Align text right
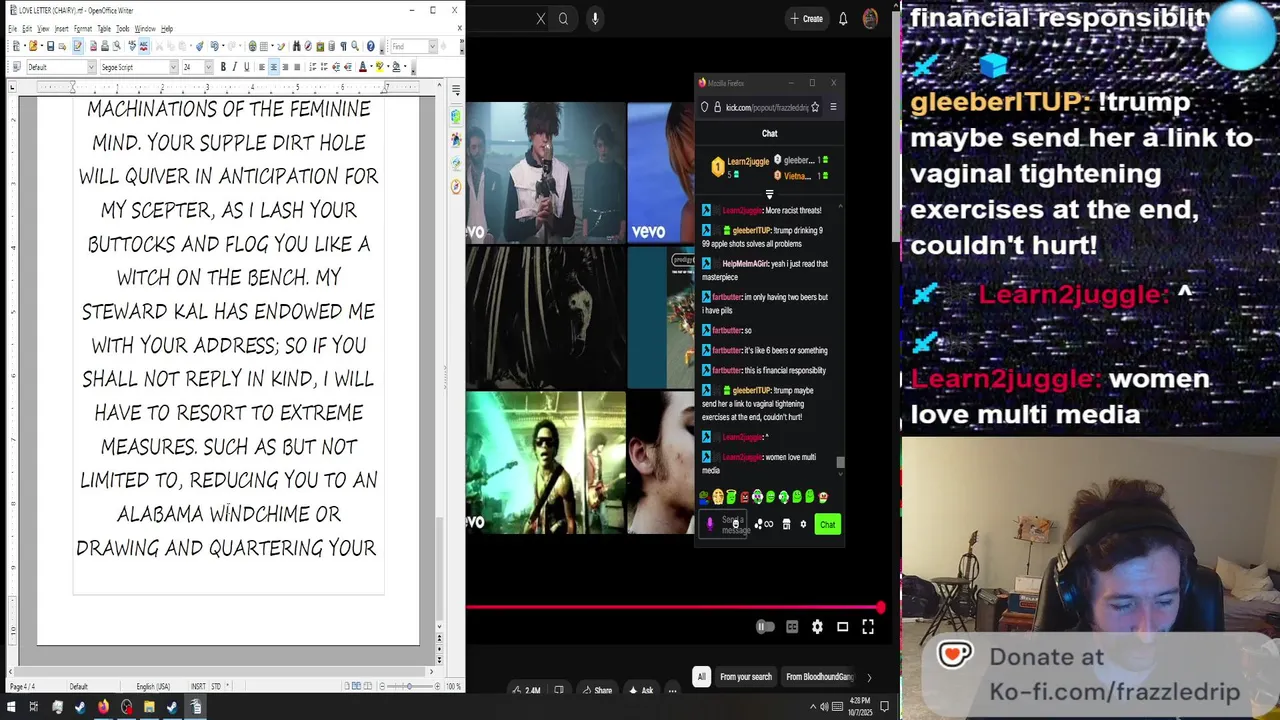This screenshot has height=720, width=1280. point(286,67)
